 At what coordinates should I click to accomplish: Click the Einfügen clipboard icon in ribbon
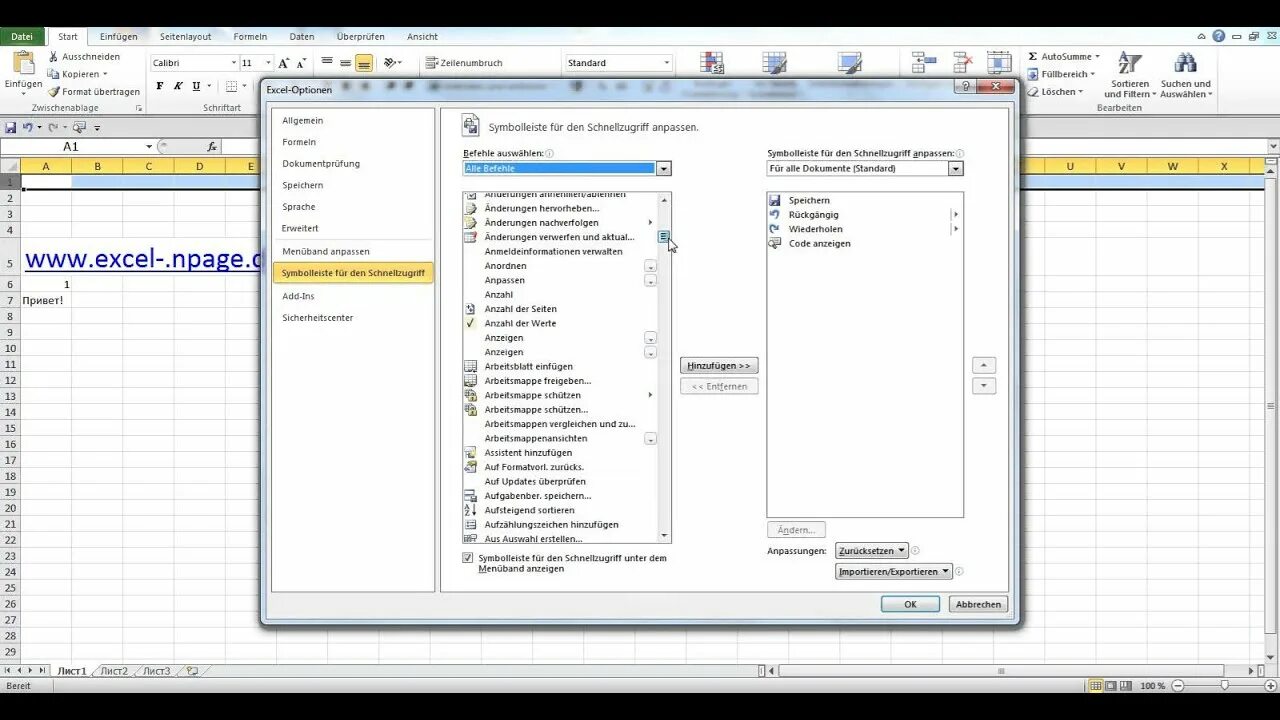(23, 62)
